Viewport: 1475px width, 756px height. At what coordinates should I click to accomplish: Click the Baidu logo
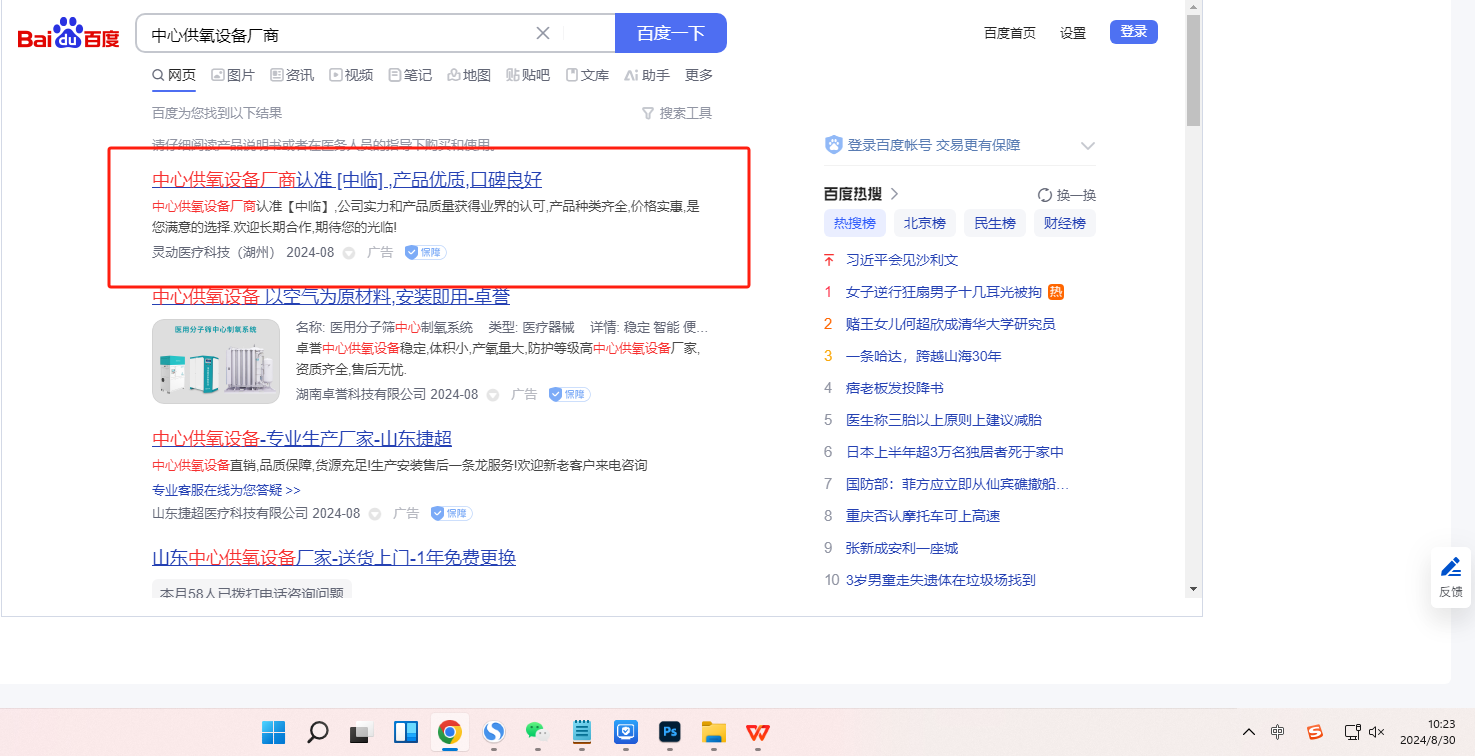68,35
